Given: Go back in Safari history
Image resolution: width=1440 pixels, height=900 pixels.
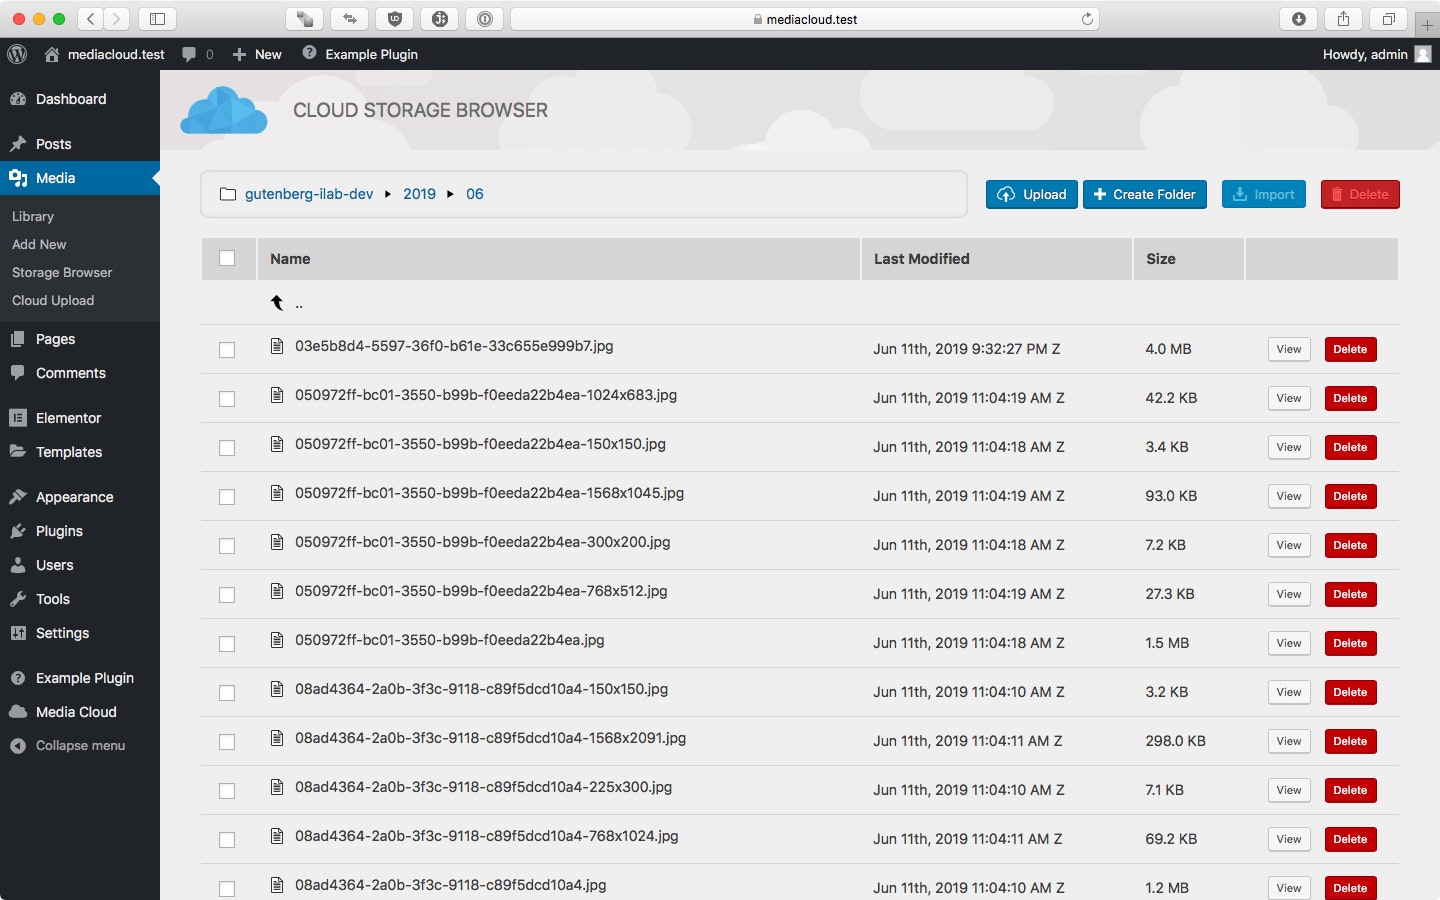Looking at the screenshot, I should 91,19.
